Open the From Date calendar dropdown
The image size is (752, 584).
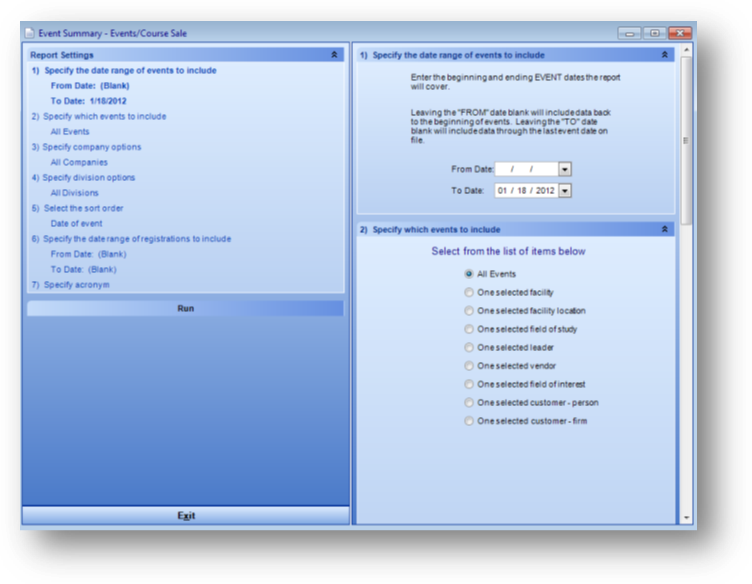coord(565,169)
